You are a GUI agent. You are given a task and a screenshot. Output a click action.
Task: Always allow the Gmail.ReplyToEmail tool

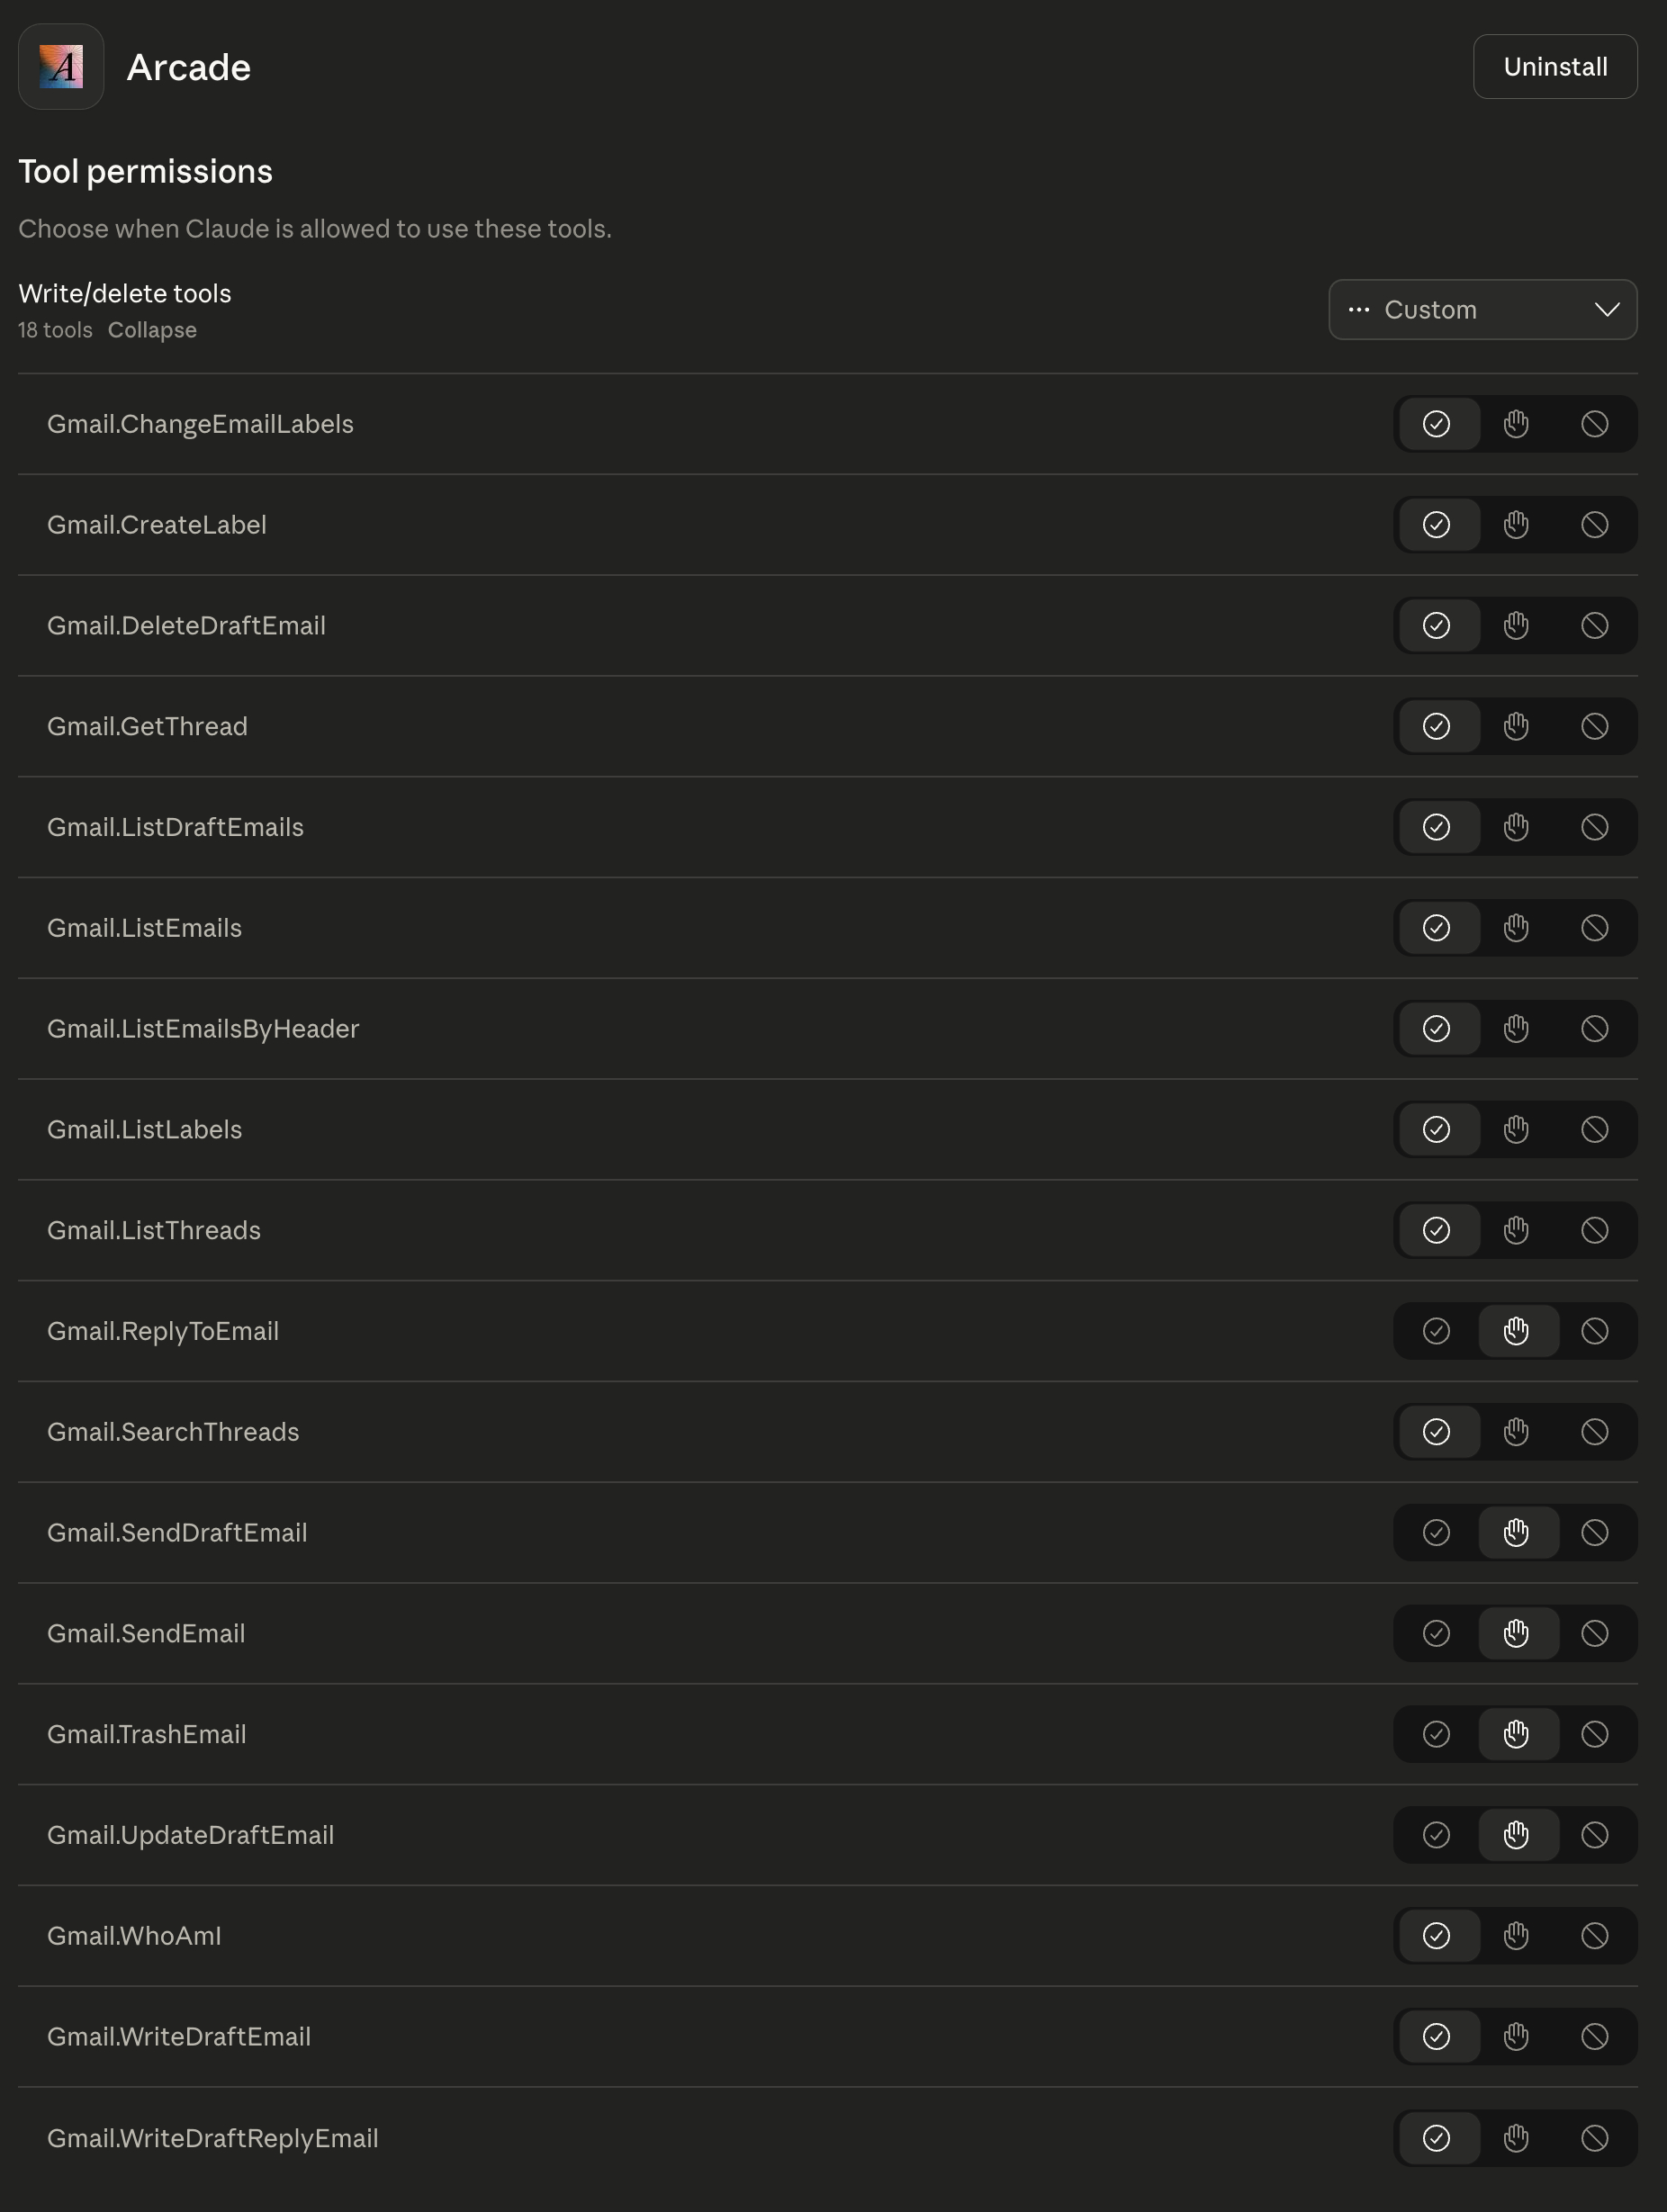[1436, 1331]
